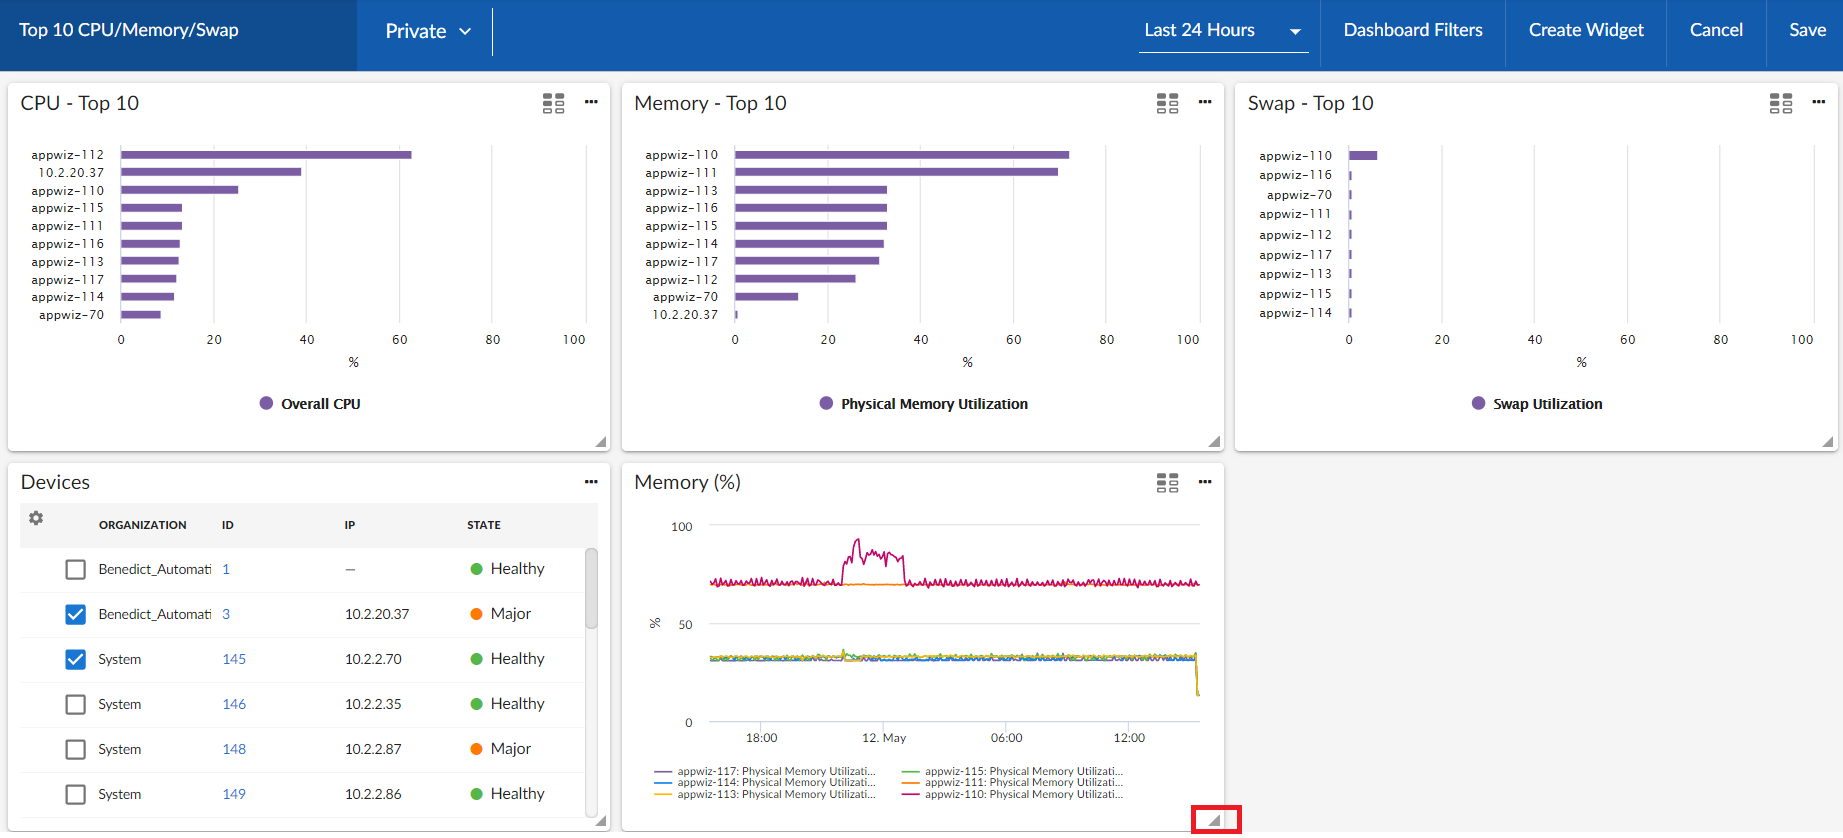Open device ID 145 link
The width and height of the screenshot is (1843, 838).
234,659
